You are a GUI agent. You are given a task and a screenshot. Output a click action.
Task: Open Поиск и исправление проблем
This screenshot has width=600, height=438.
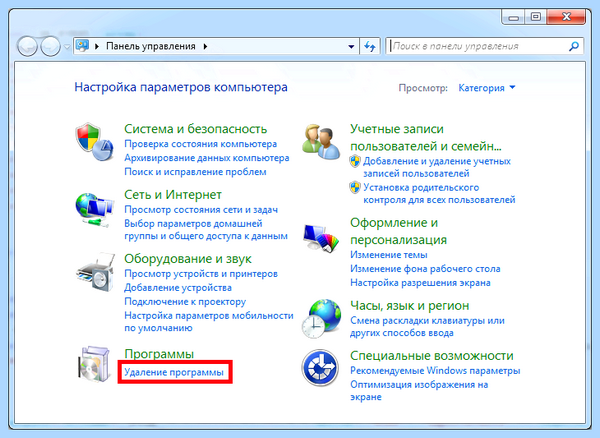pos(195,172)
